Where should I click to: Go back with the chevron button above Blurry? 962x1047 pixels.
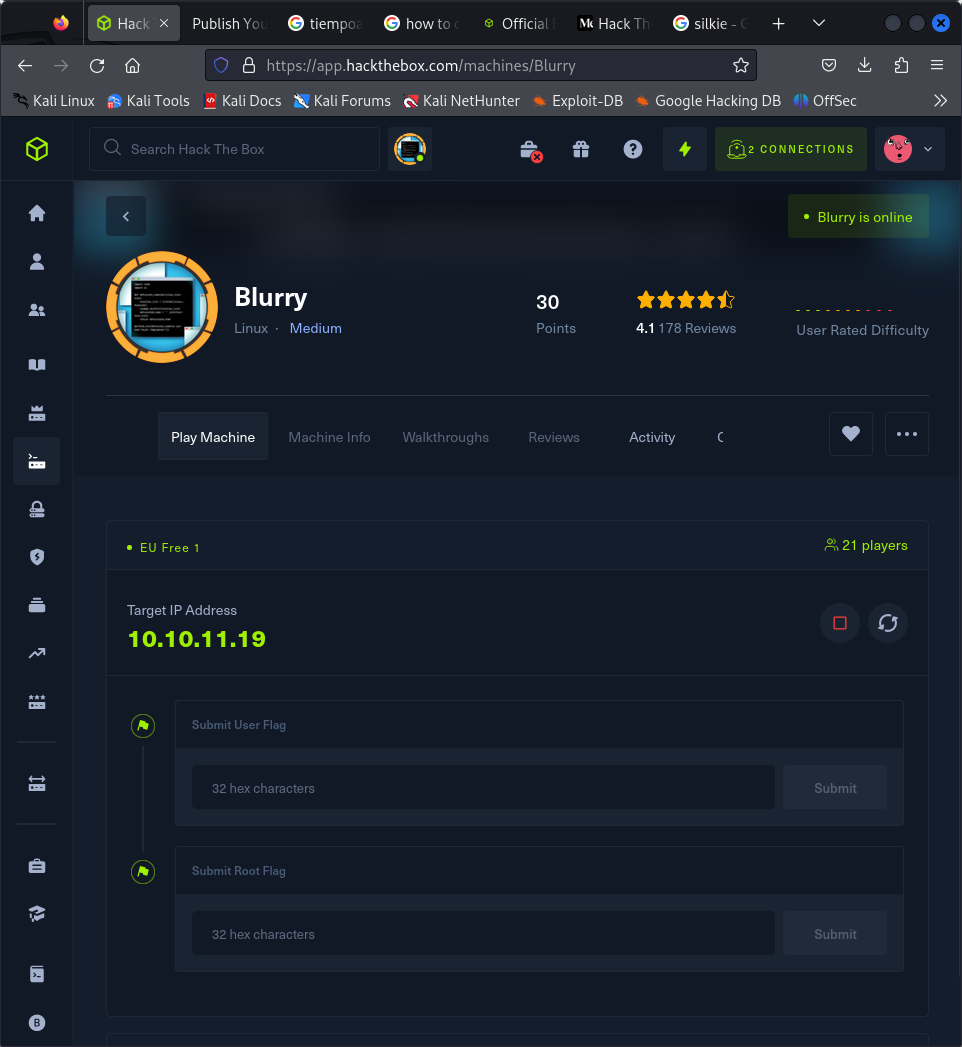click(x=126, y=216)
